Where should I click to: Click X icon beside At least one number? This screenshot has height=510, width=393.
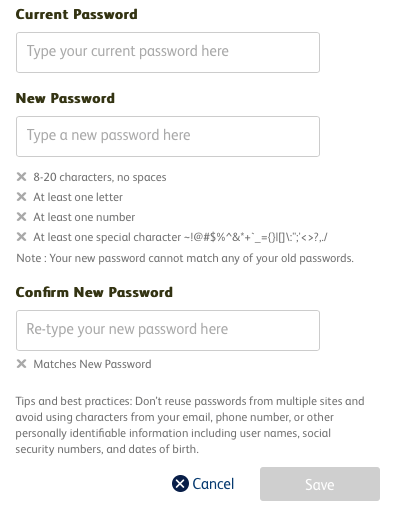tap(21, 217)
